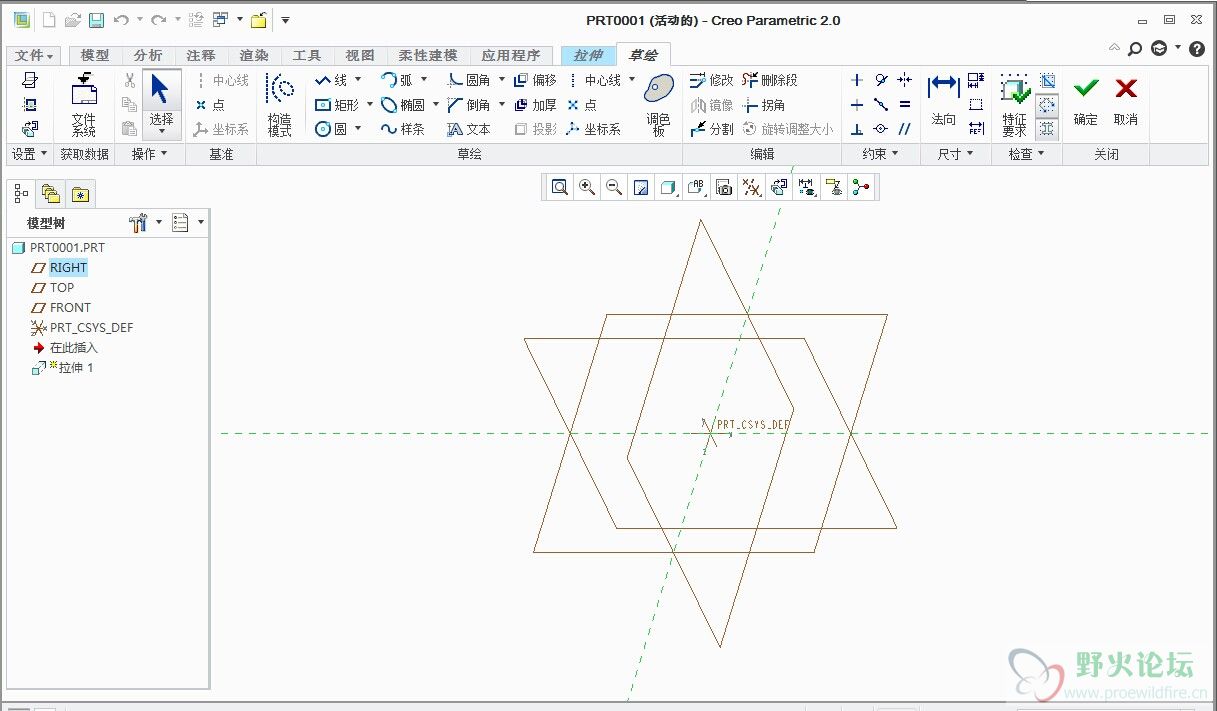The image size is (1217, 711).
Task: Select the RIGHT datum plane in model tree
Action: [68, 267]
